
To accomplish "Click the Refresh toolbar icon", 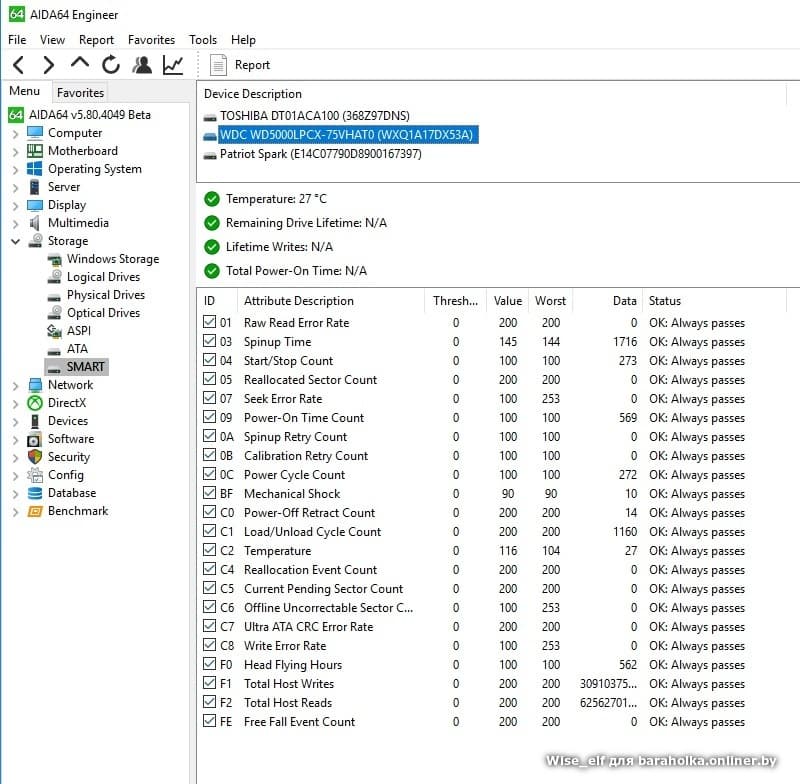I will [111, 65].
